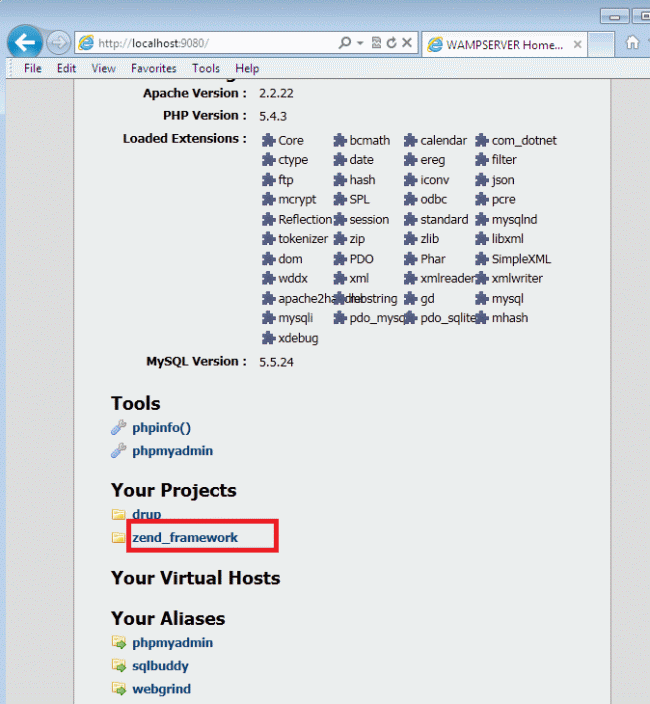Image resolution: width=650 pixels, height=704 pixels.
Task: Click the puzzle icon next to Core
Action: tap(268, 140)
